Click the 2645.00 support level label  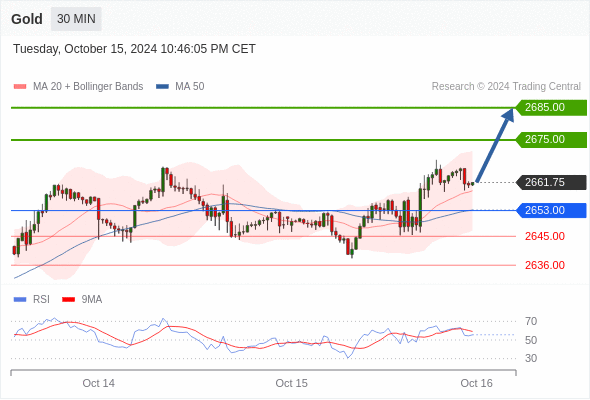tap(545, 237)
